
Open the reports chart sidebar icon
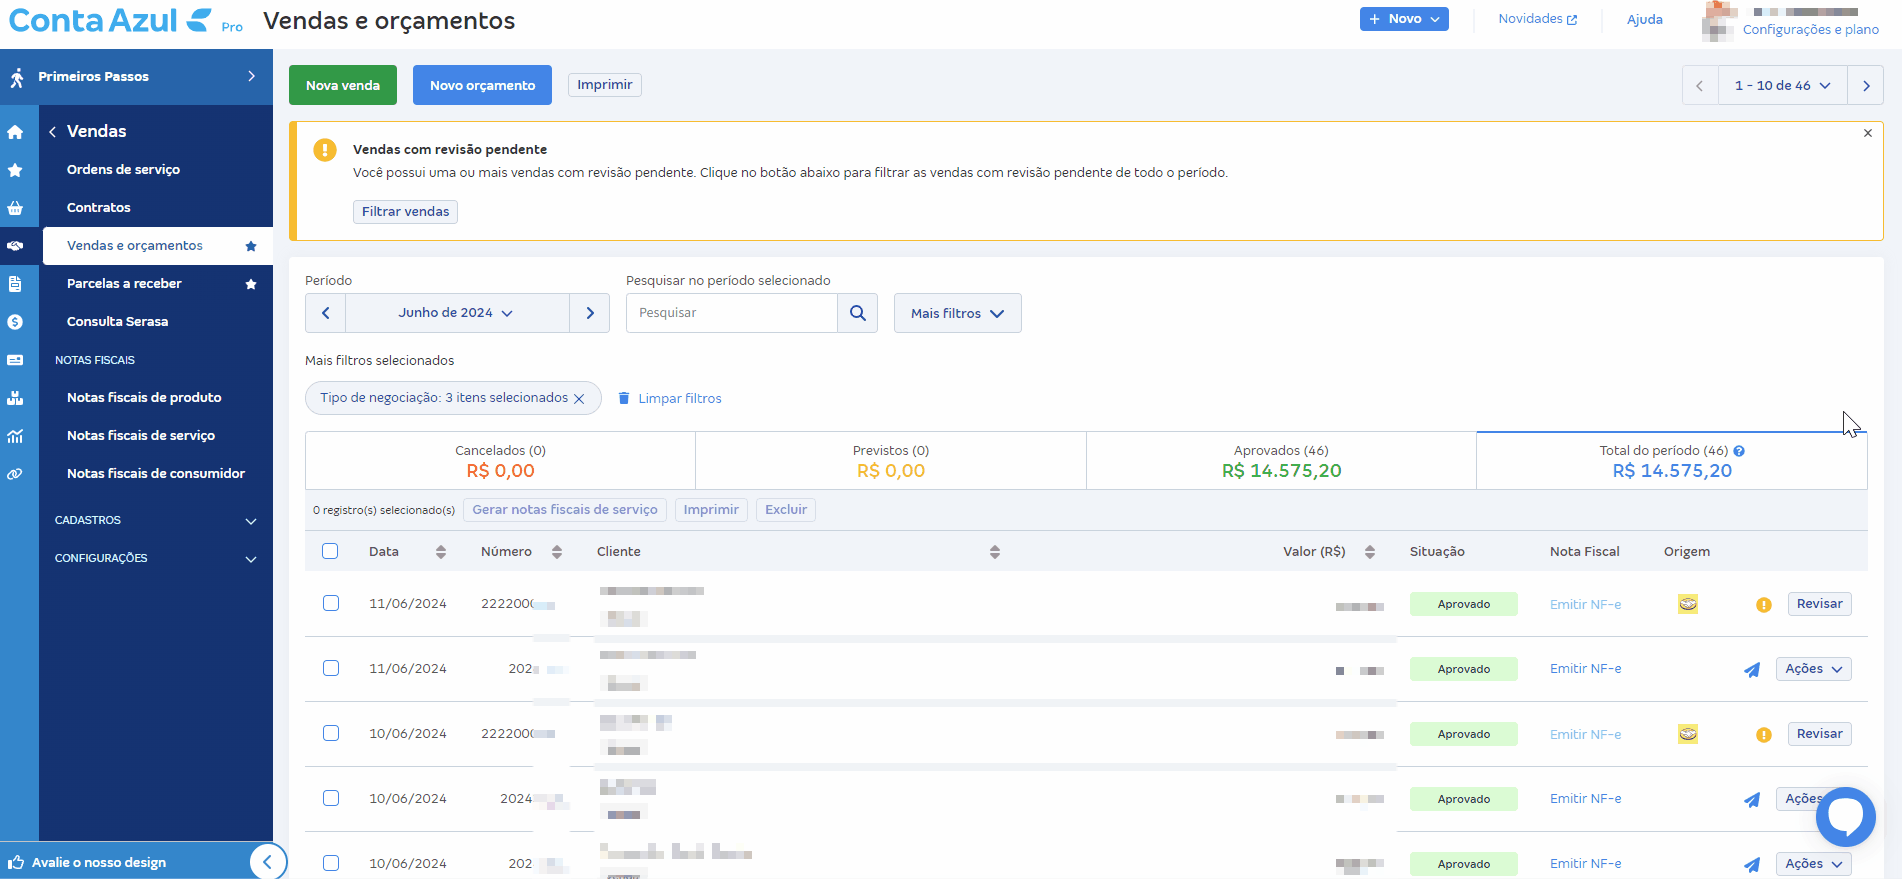[x=15, y=436]
